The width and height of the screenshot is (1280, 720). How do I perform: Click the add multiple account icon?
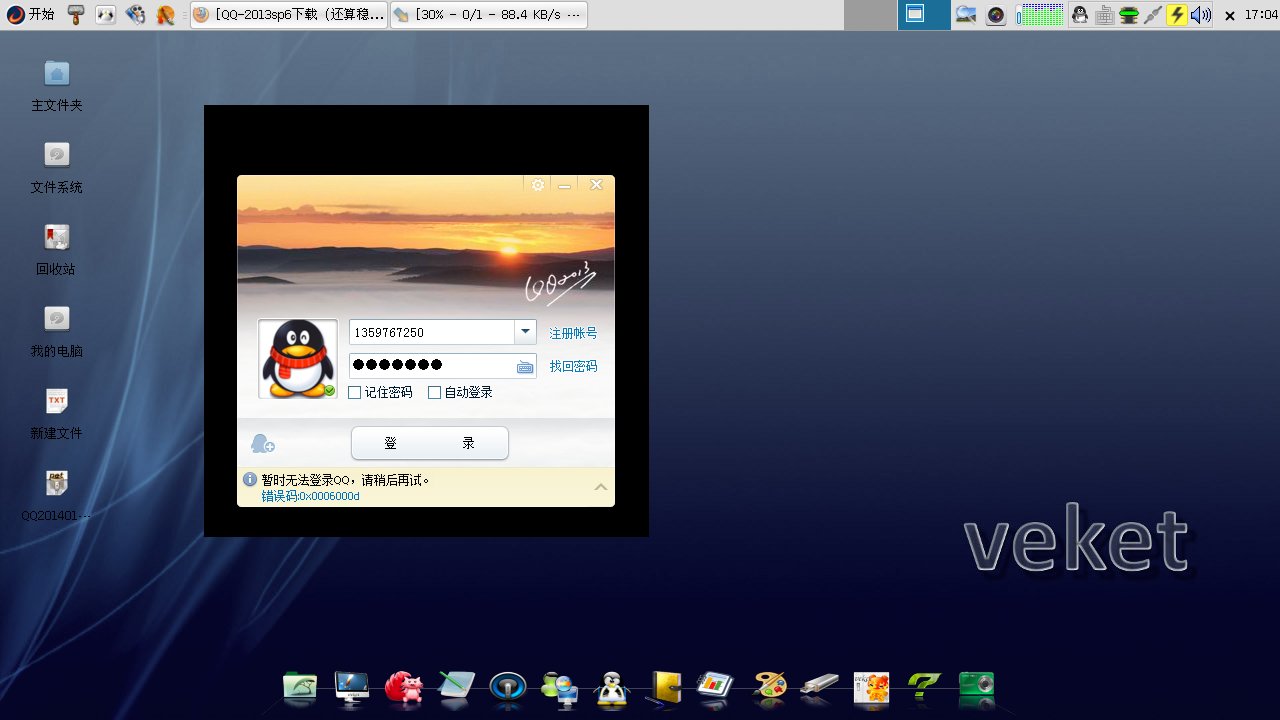tap(263, 444)
